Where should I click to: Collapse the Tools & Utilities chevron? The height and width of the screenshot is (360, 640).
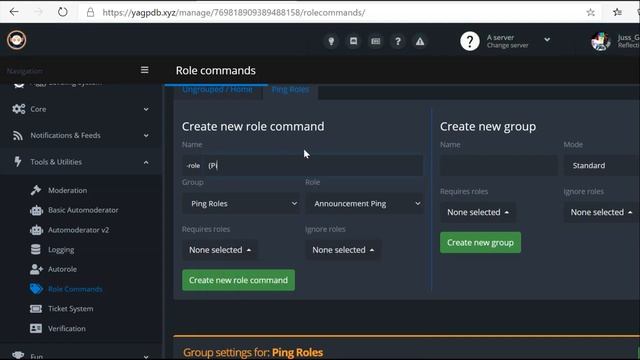(146, 162)
